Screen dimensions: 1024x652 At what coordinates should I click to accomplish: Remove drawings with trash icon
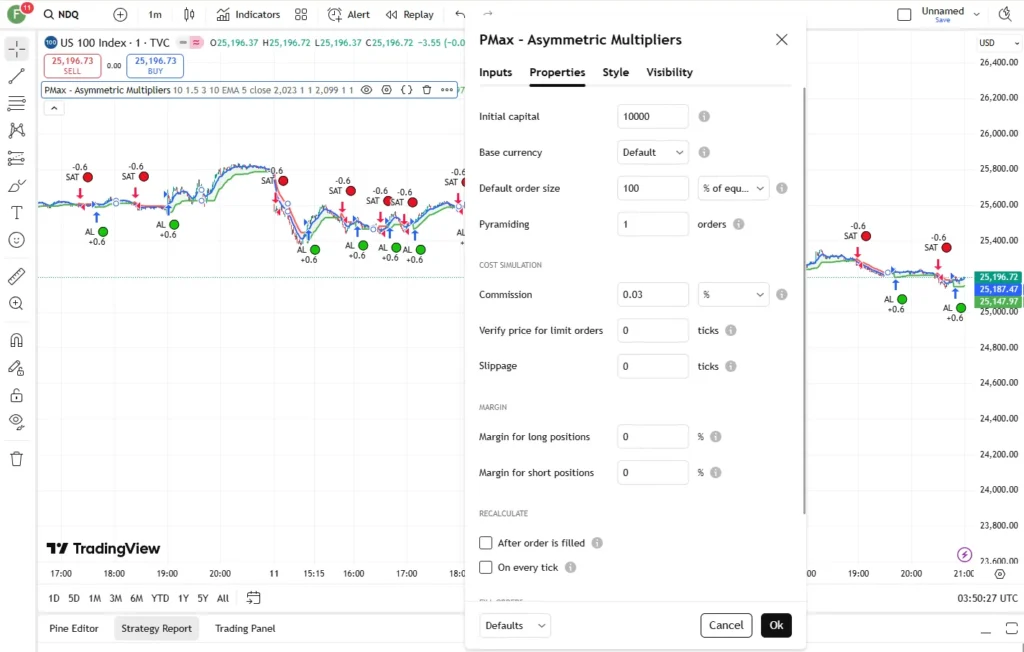17,459
